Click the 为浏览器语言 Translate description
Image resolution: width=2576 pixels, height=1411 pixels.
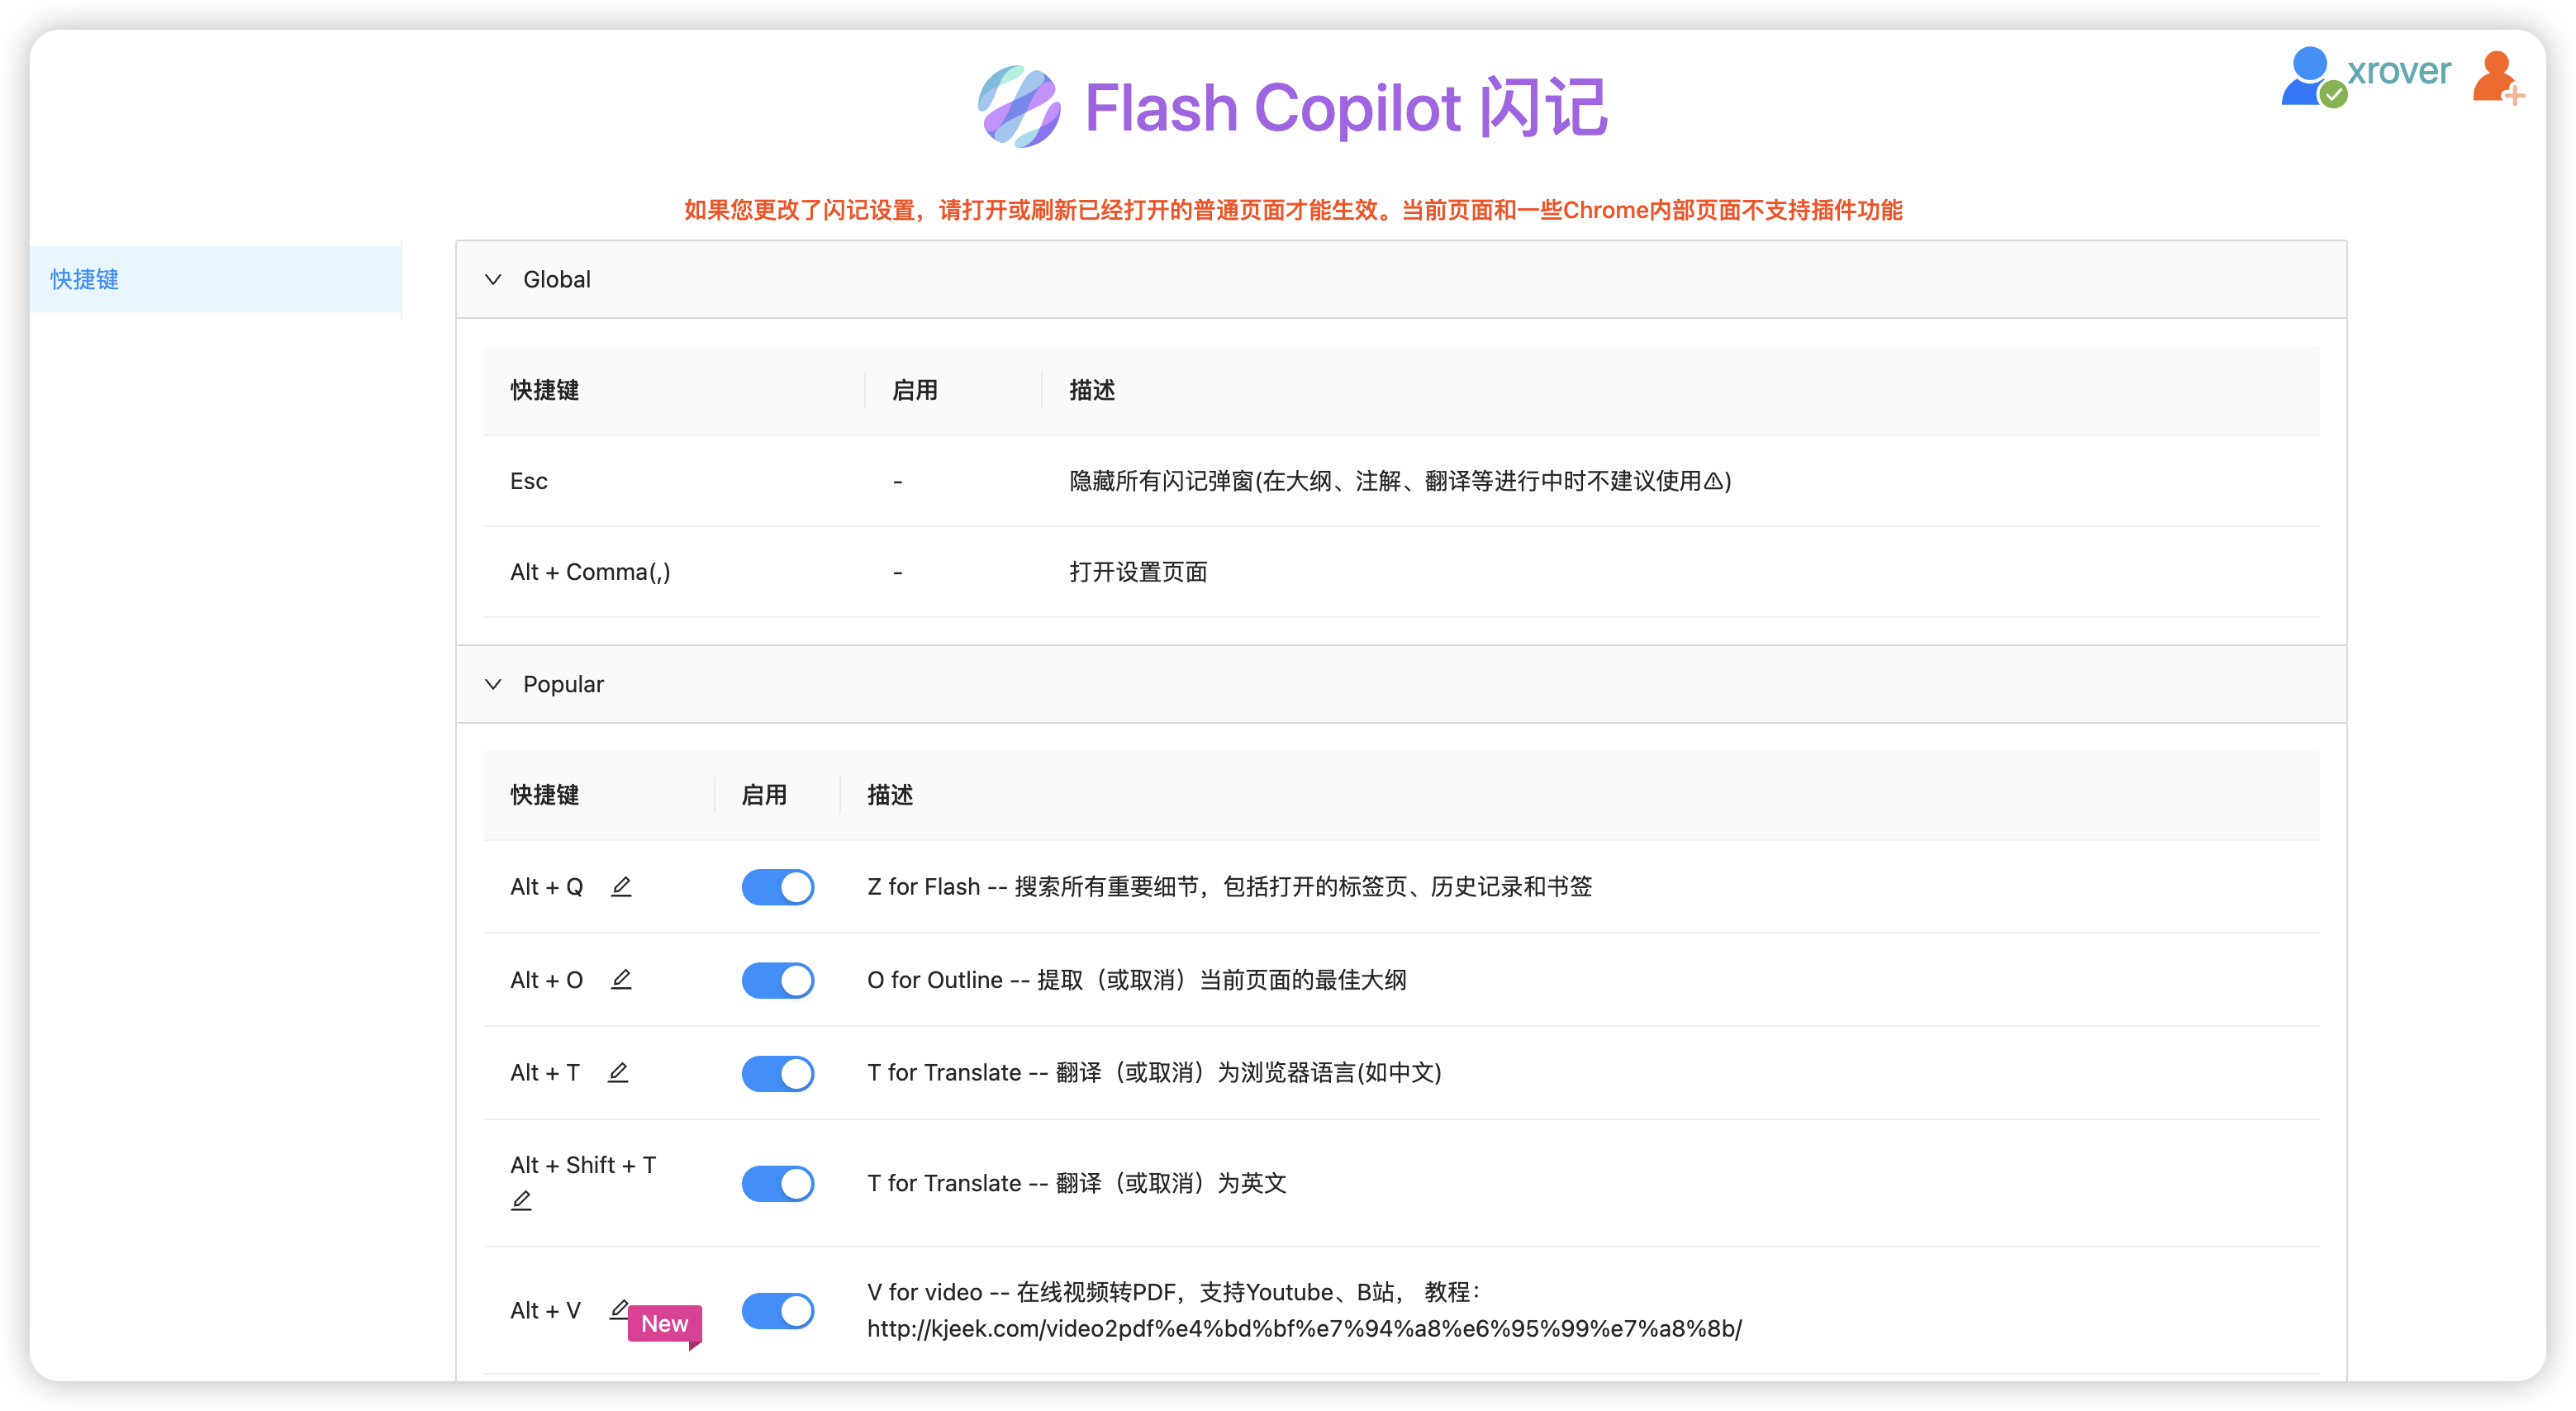pos(1154,1072)
